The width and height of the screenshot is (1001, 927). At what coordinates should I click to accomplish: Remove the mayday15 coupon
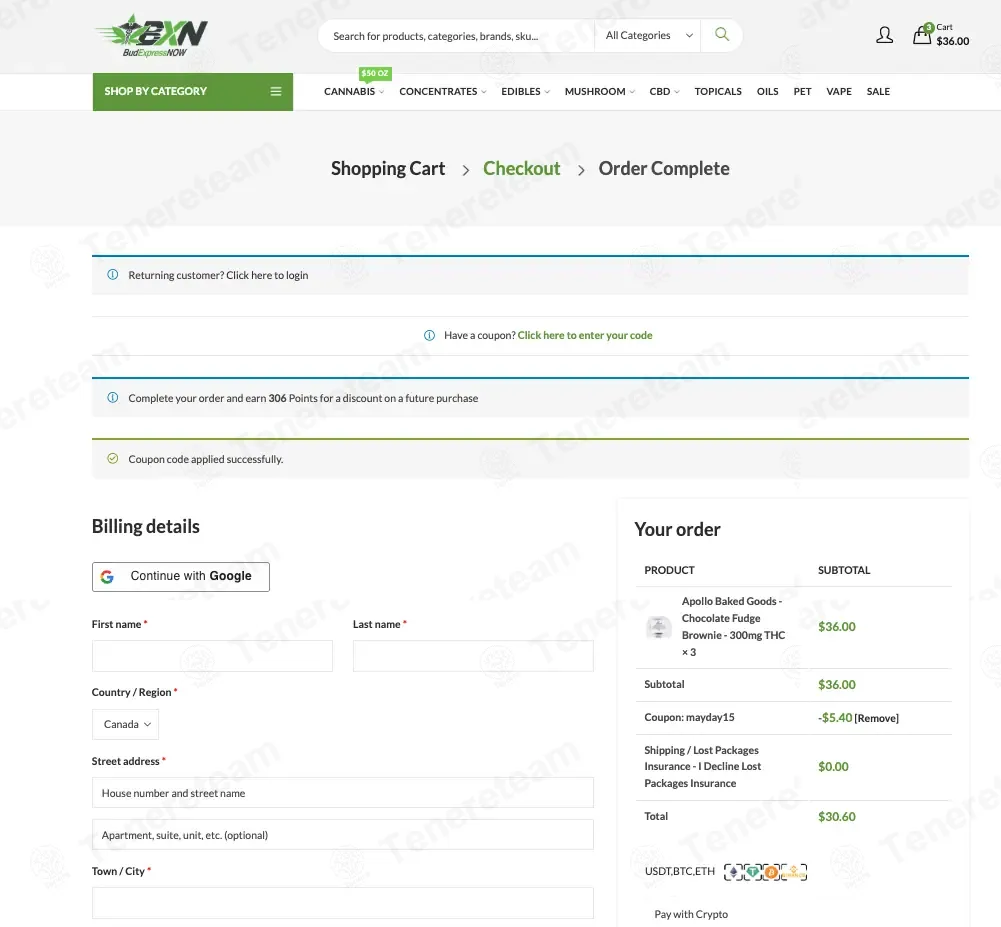(877, 718)
